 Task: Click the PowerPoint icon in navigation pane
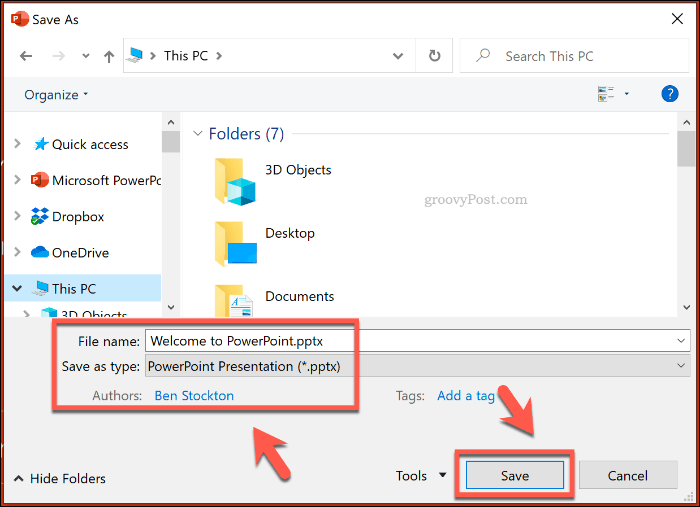pyautogui.click(x=39, y=180)
